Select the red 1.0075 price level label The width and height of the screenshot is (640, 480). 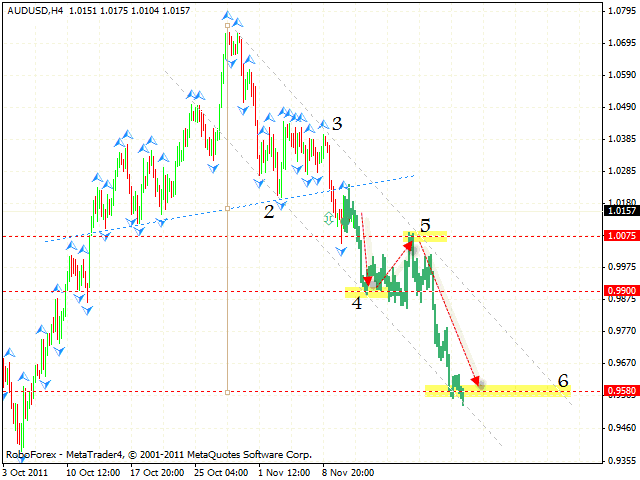click(x=621, y=236)
